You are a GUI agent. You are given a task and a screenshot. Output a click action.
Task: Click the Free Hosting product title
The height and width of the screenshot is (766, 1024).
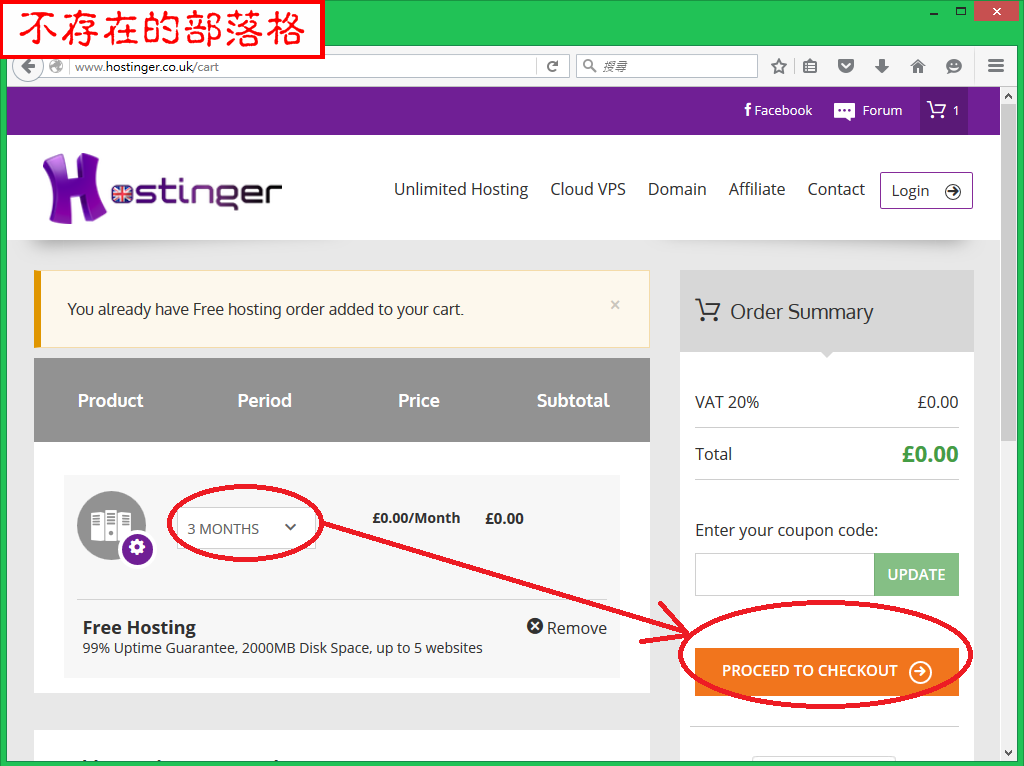tap(139, 628)
